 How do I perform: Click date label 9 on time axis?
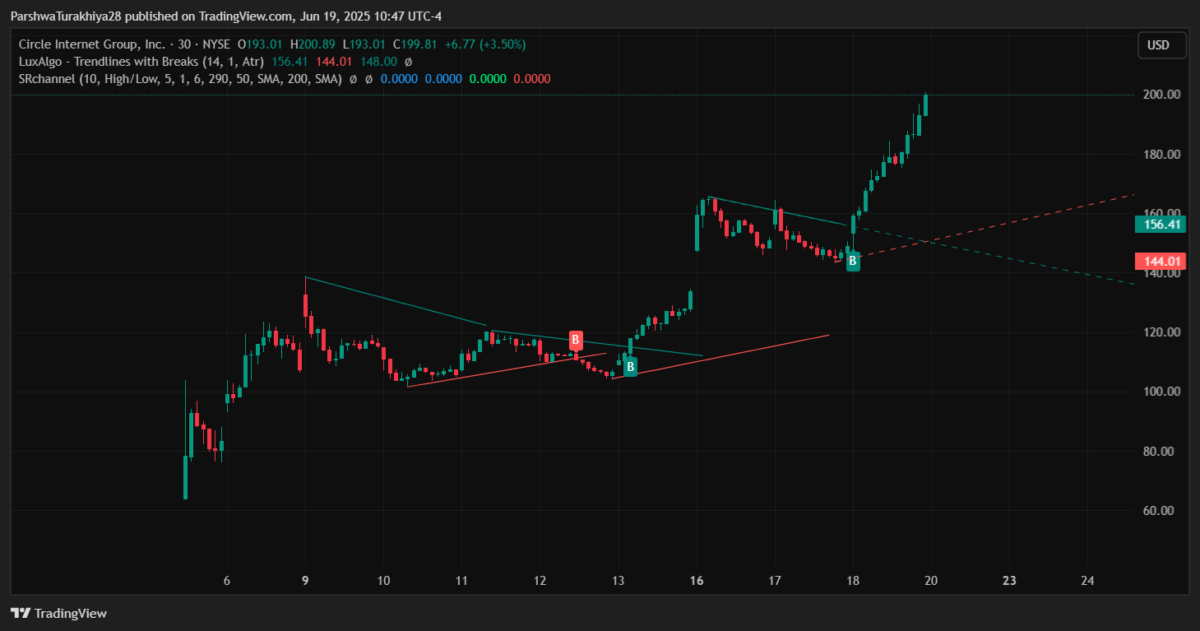click(x=305, y=581)
